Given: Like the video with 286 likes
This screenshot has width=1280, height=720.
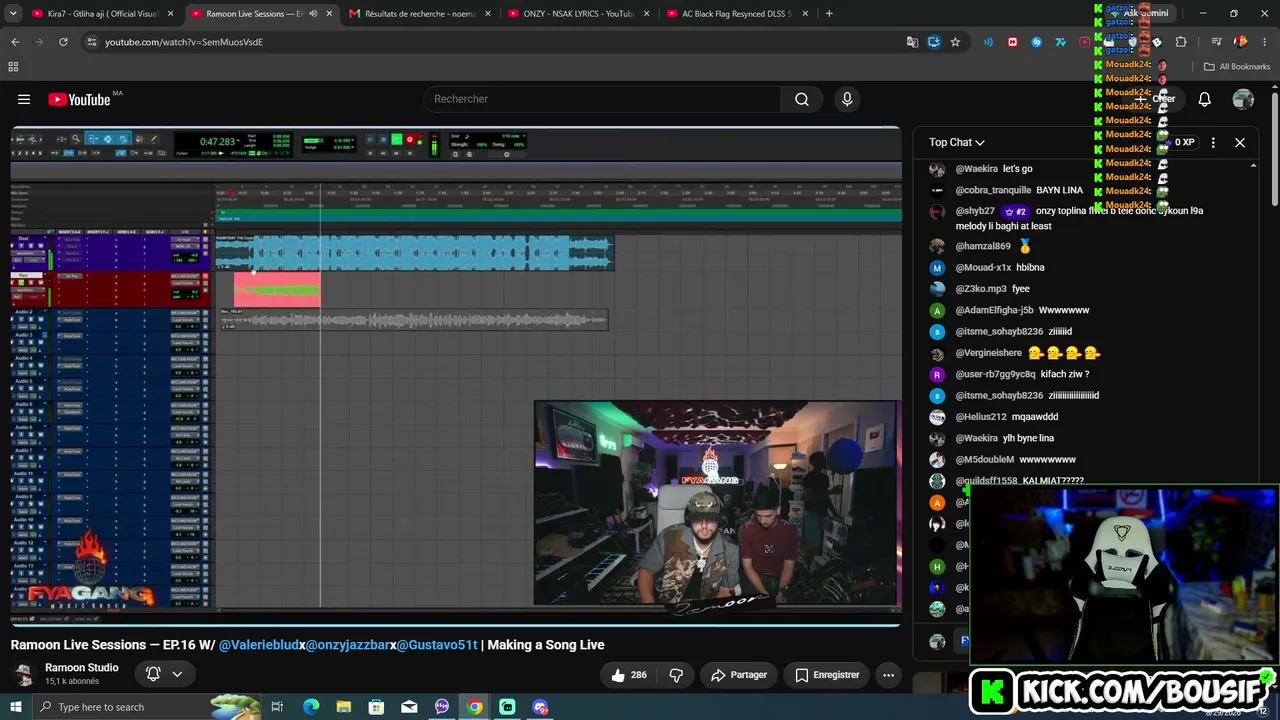Looking at the screenshot, I should click(629, 675).
